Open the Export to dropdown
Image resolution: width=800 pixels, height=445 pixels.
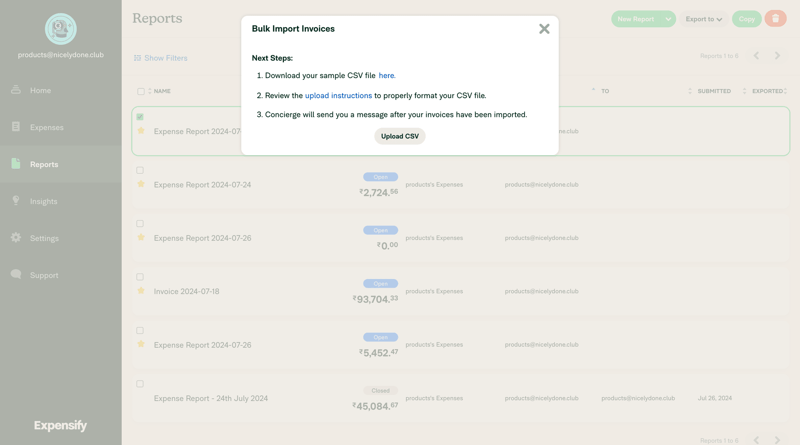tap(704, 19)
